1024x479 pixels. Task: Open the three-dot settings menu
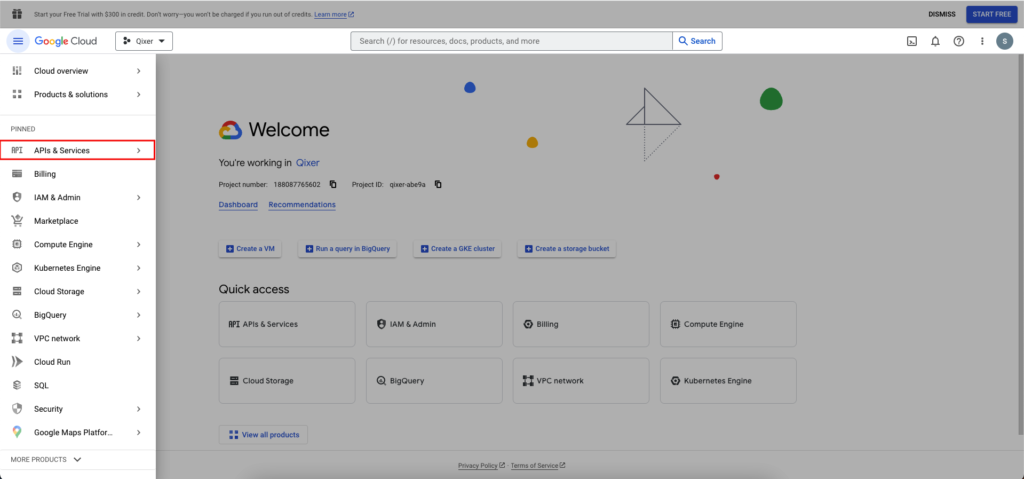(x=982, y=41)
